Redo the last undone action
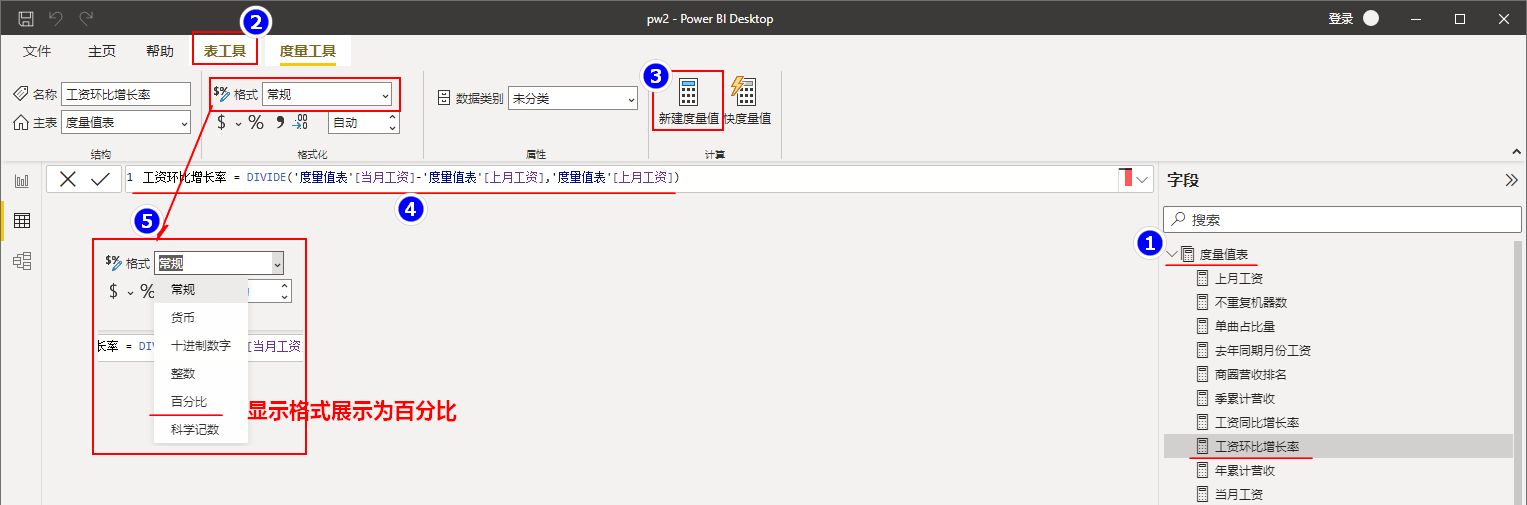Viewport: 1527px width, 505px height. click(x=87, y=18)
